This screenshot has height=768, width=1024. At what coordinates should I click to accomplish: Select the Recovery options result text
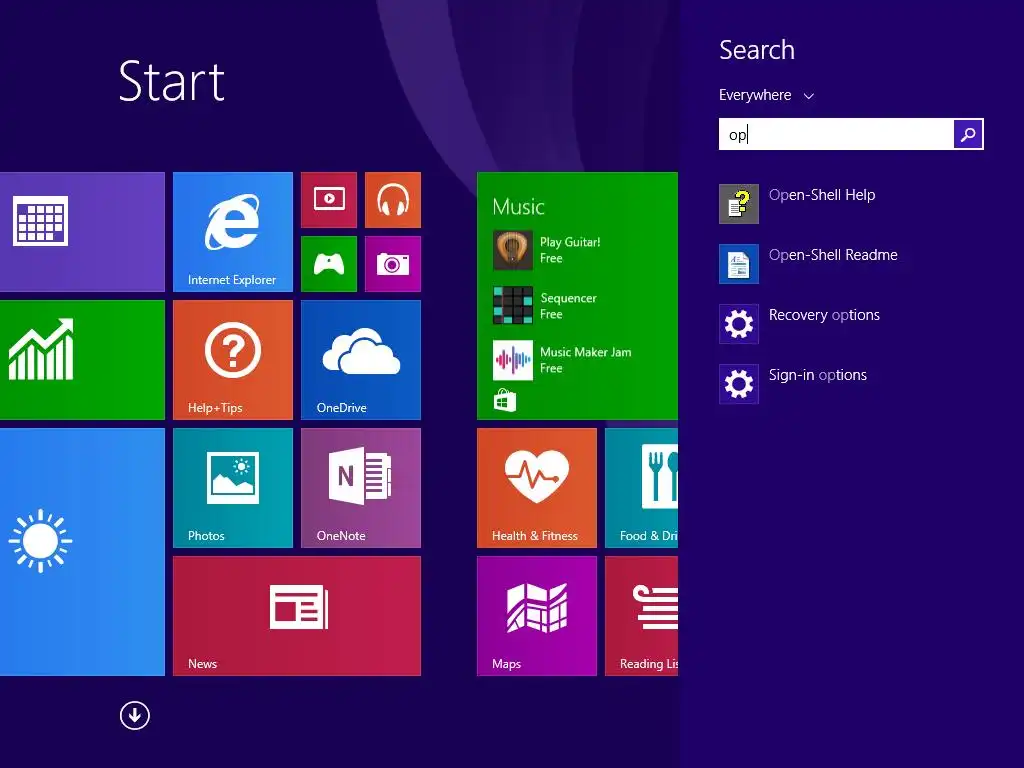coord(824,315)
